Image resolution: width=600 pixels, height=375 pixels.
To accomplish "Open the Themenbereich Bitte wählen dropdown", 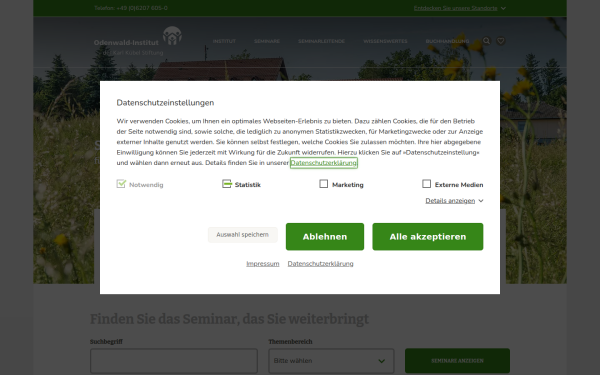I will pos(331,361).
